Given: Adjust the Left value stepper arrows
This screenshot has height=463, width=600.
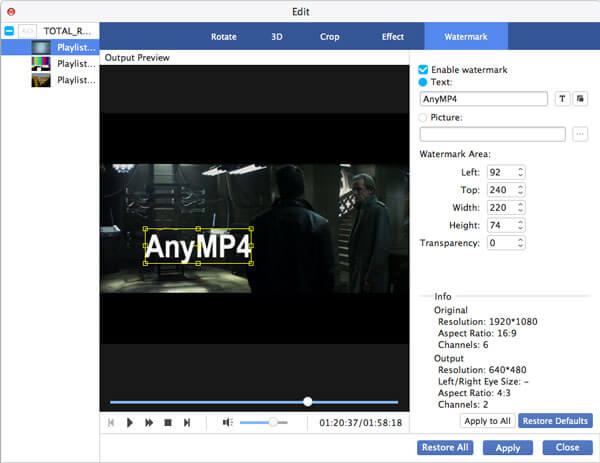Looking at the screenshot, I should tap(520, 172).
